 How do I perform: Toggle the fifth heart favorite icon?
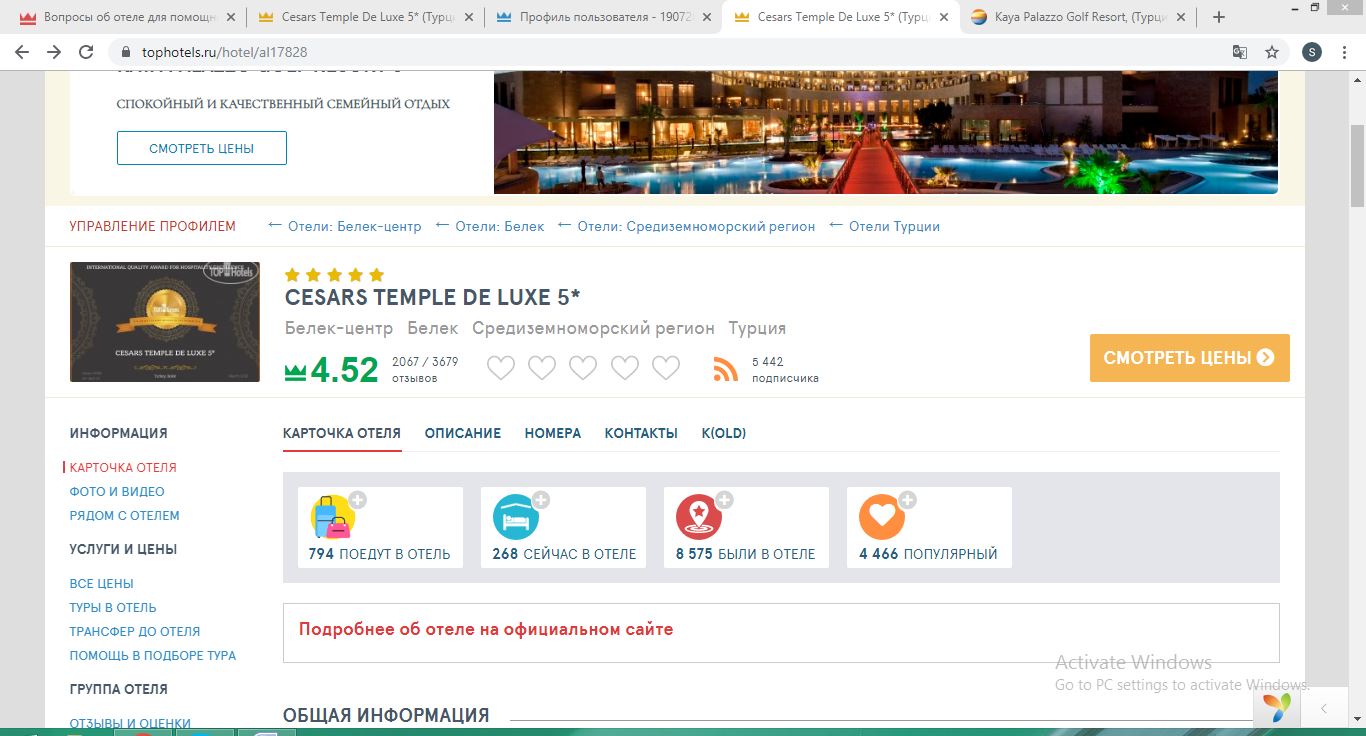click(666, 368)
